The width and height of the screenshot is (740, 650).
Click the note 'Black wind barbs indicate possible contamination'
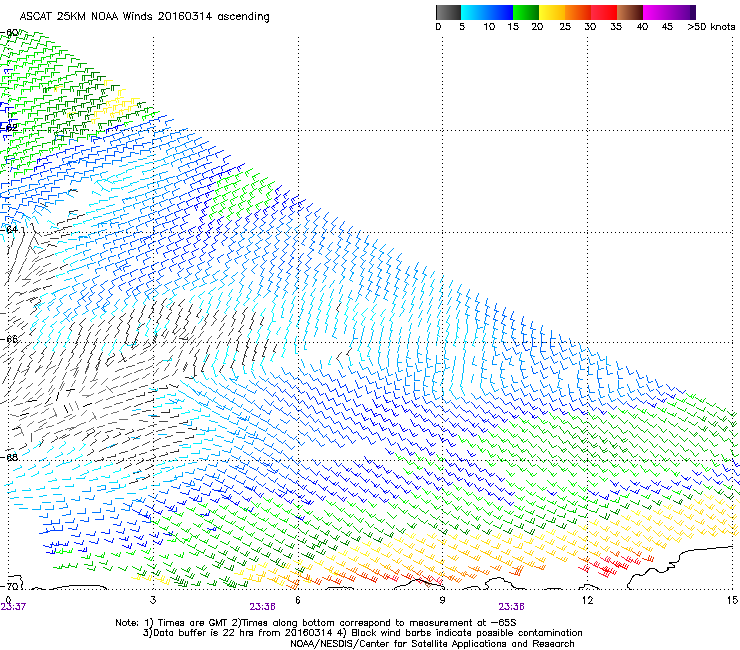467,633
